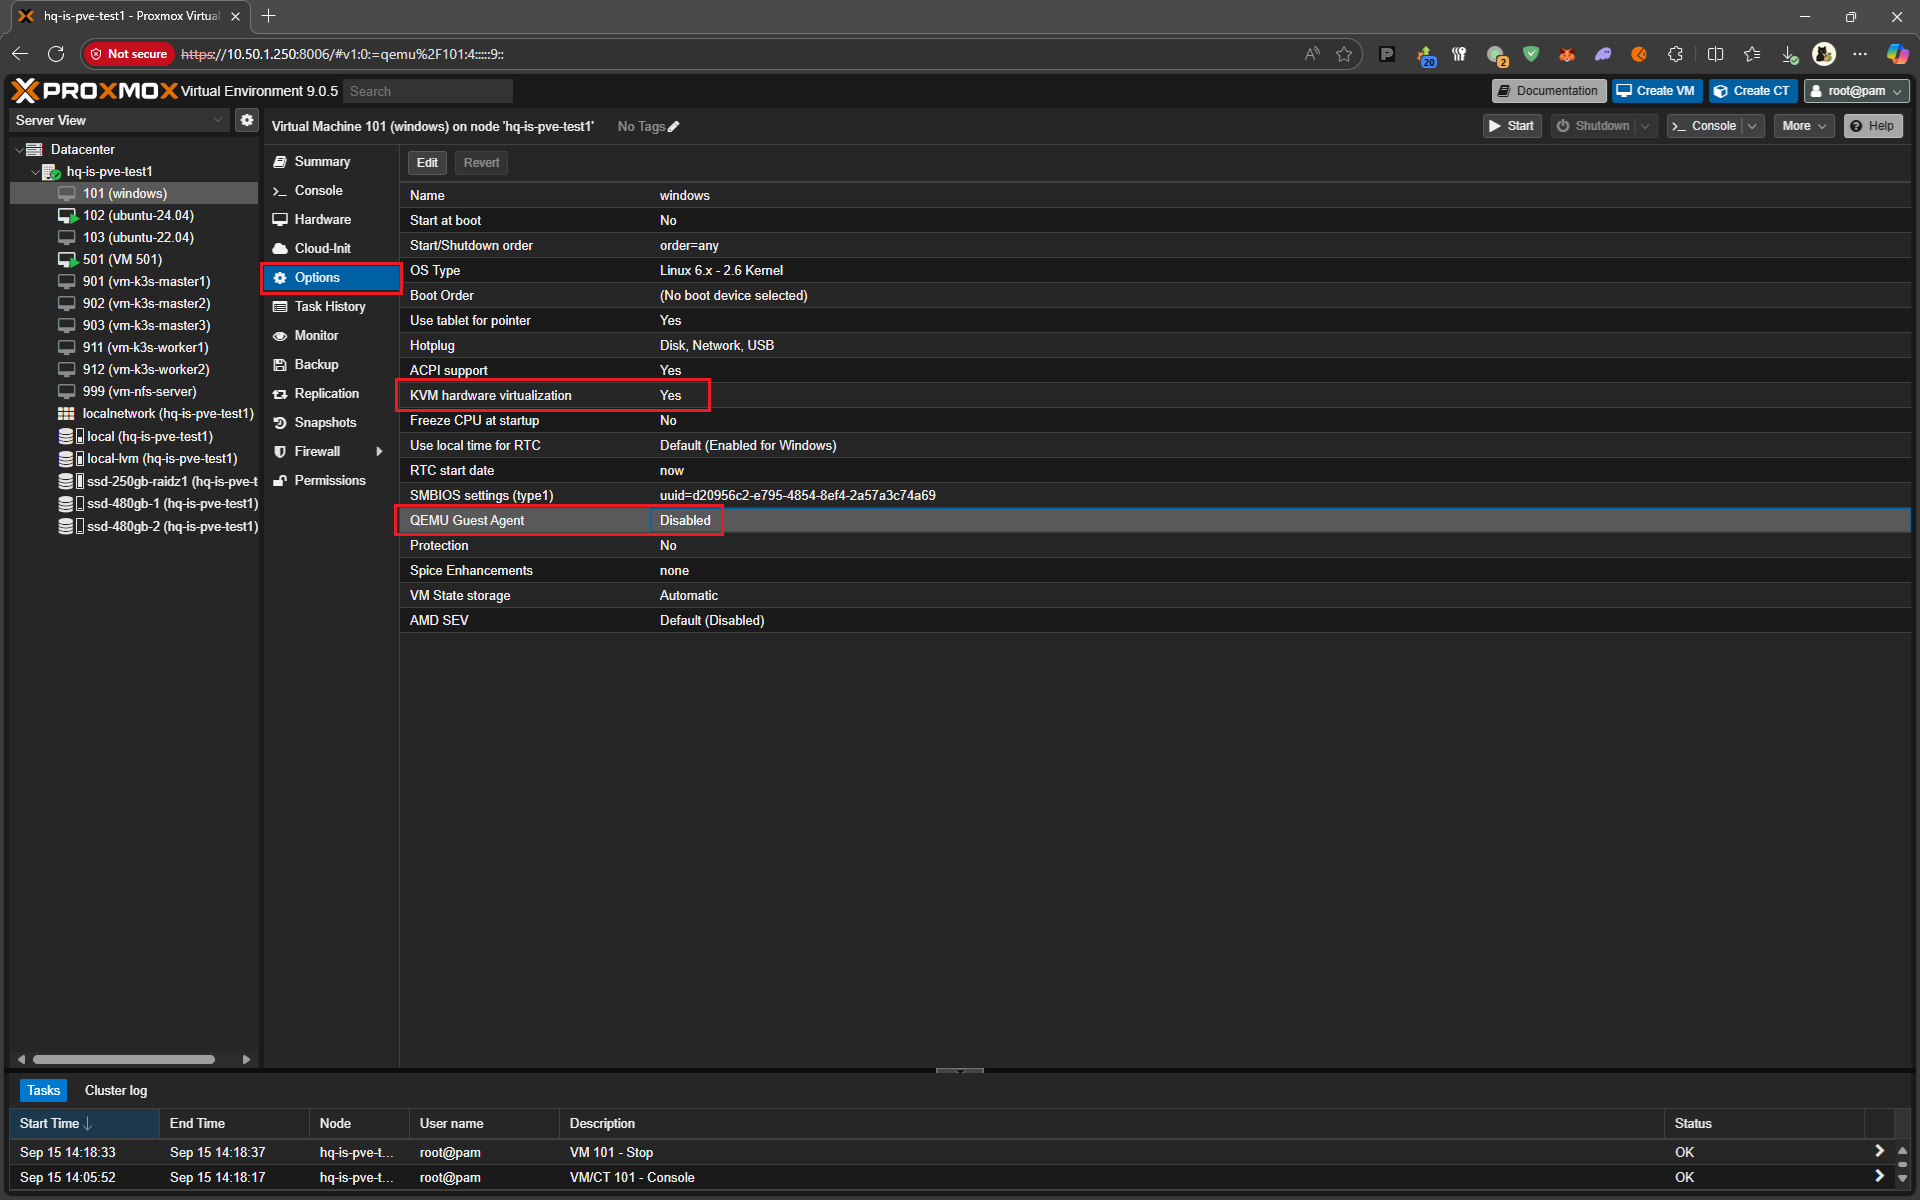Switch to the Cluster log tab
The width and height of the screenshot is (1920, 1200).
click(116, 1090)
